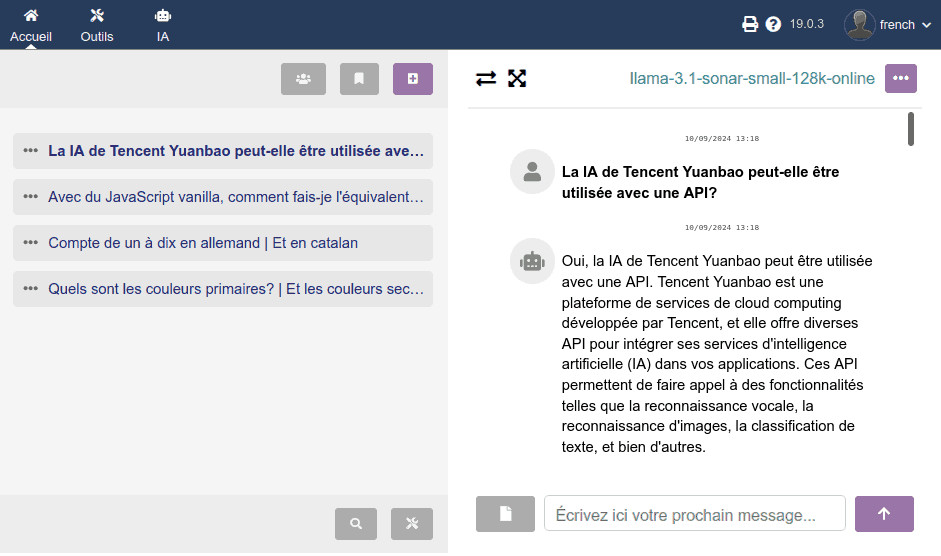Open the chat options ellipsis button
Screen dimensions: 941x556
coord(901,78)
